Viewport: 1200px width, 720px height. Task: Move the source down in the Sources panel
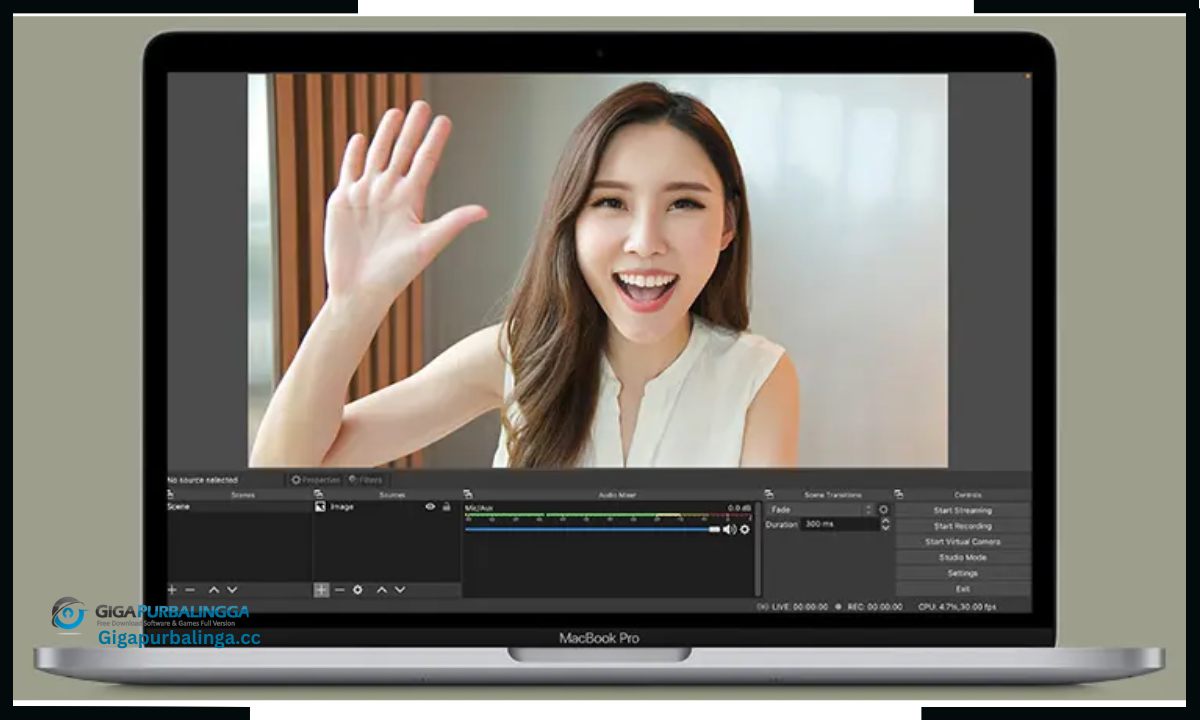tap(400, 590)
